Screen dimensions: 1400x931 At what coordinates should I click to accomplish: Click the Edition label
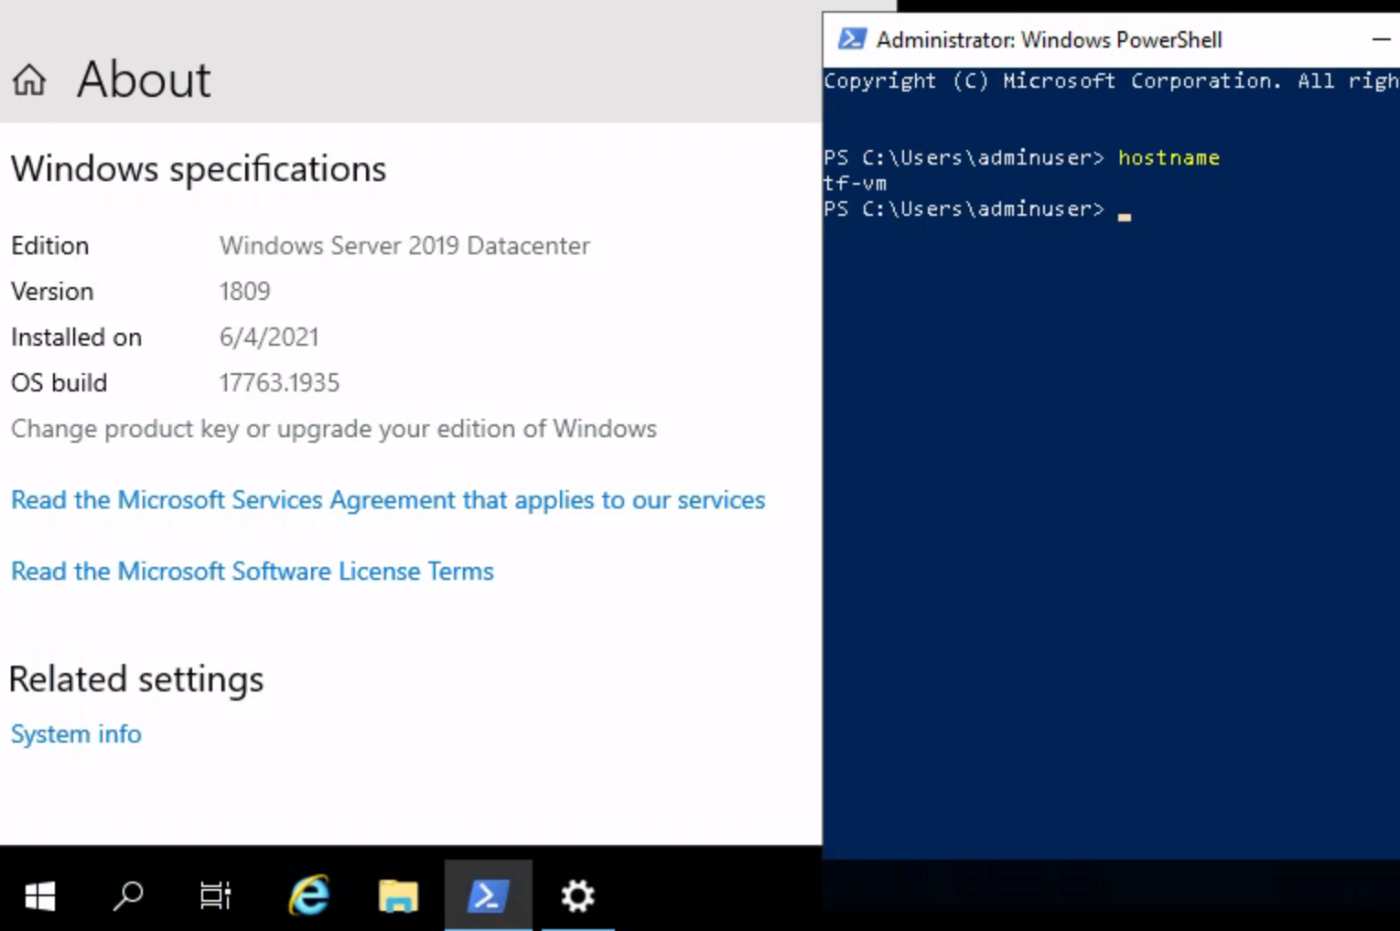click(50, 246)
